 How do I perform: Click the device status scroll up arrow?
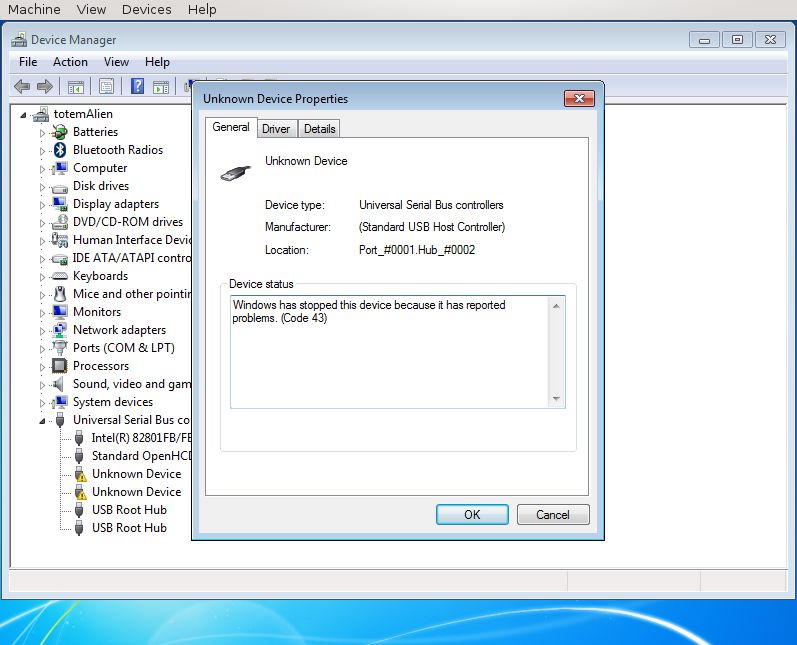pos(556,306)
